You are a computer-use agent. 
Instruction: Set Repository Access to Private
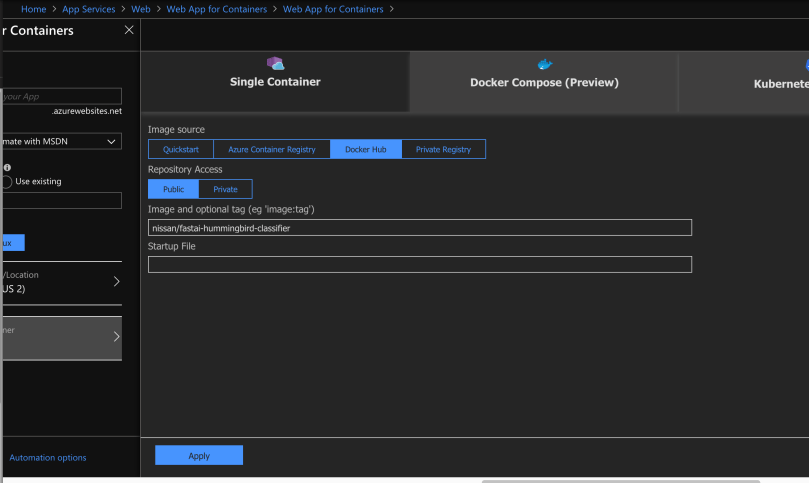[225, 189]
